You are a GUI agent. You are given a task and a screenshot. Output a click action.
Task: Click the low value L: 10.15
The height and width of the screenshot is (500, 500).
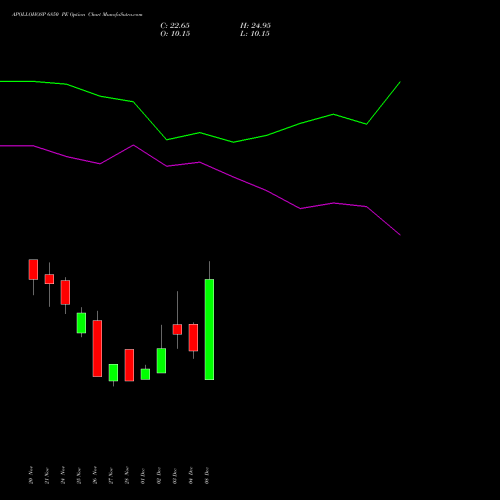(x=255, y=34)
